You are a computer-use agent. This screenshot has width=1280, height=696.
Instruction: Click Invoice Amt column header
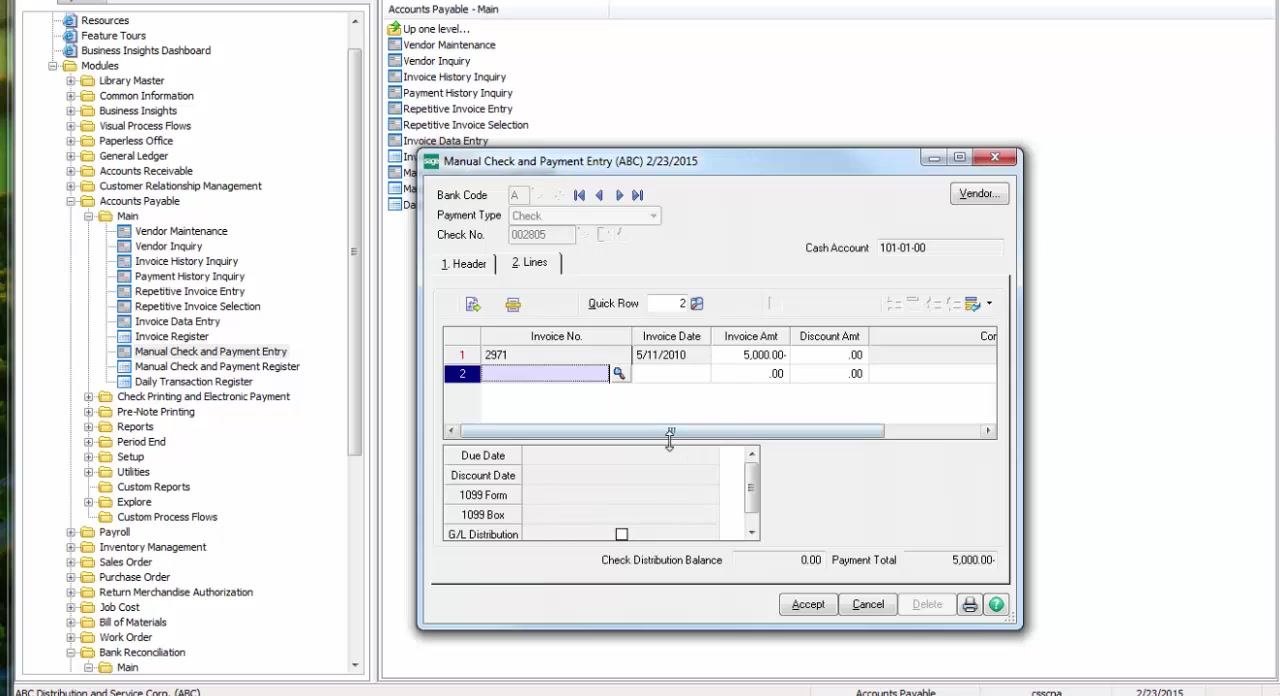click(750, 336)
